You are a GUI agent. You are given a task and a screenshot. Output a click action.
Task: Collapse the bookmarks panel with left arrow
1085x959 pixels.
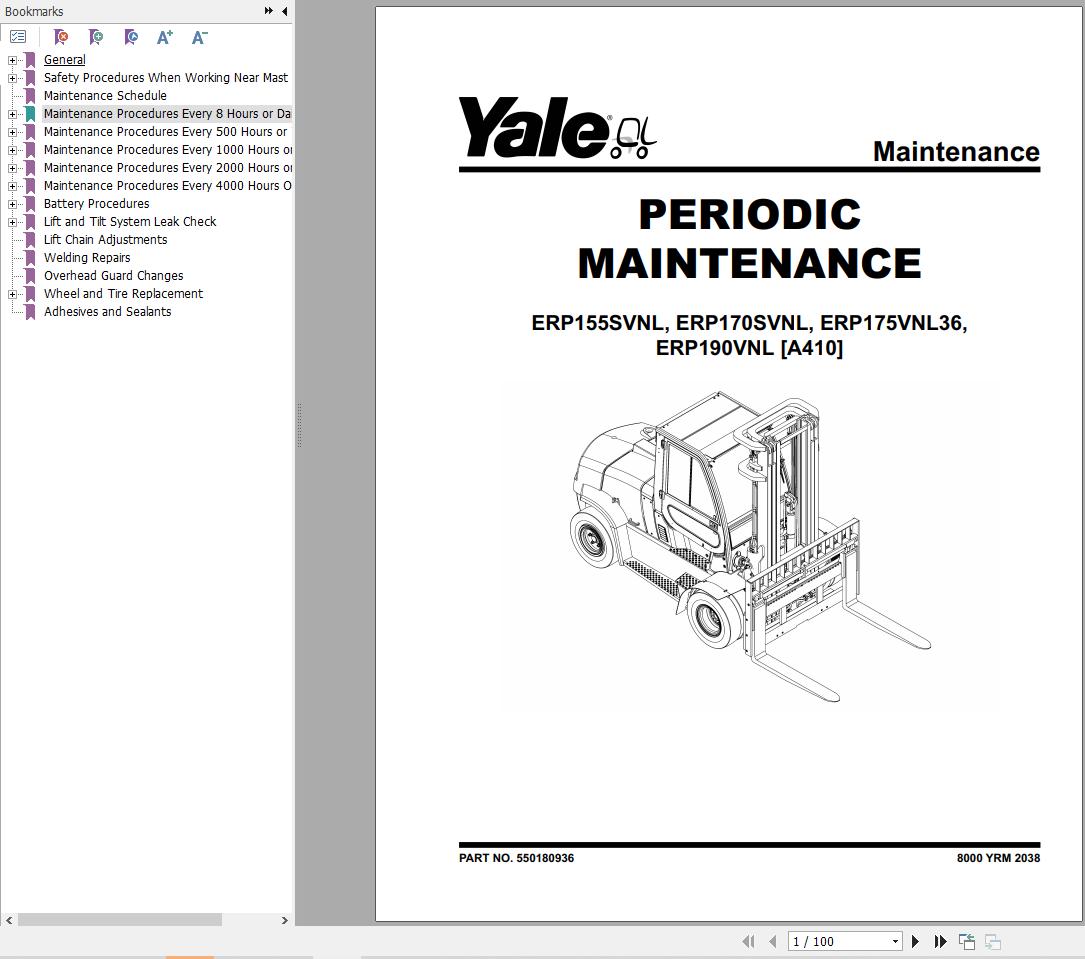tap(284, 10)
